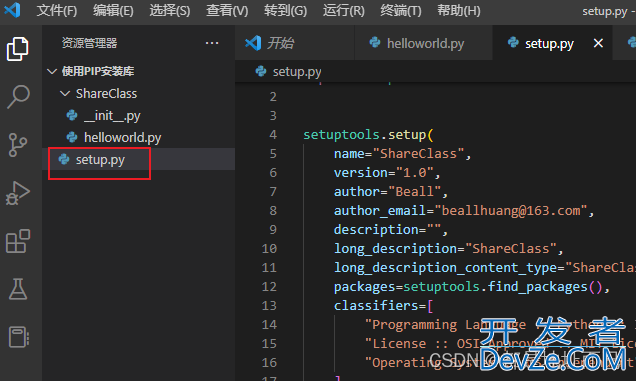Click the long_description_content_type line

pos(485,268)
